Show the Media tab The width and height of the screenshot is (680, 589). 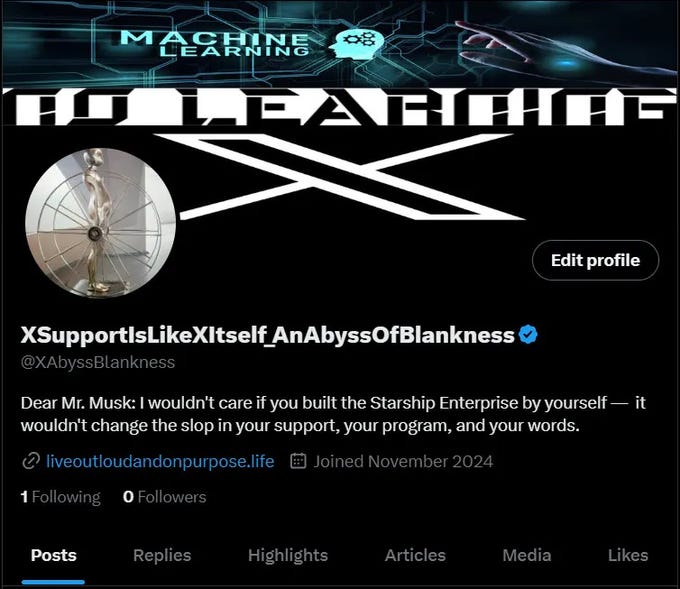527,556
